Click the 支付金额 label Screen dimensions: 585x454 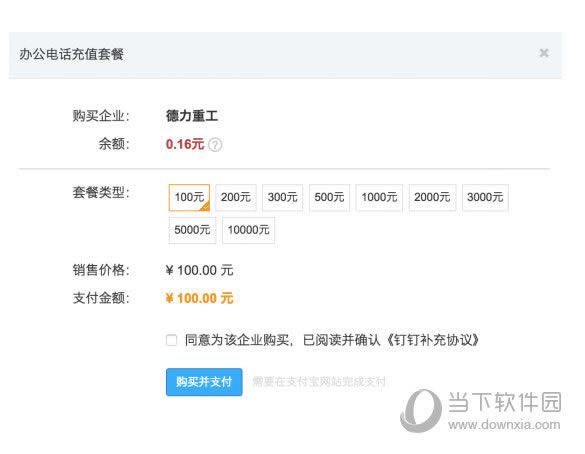(101, 298)
